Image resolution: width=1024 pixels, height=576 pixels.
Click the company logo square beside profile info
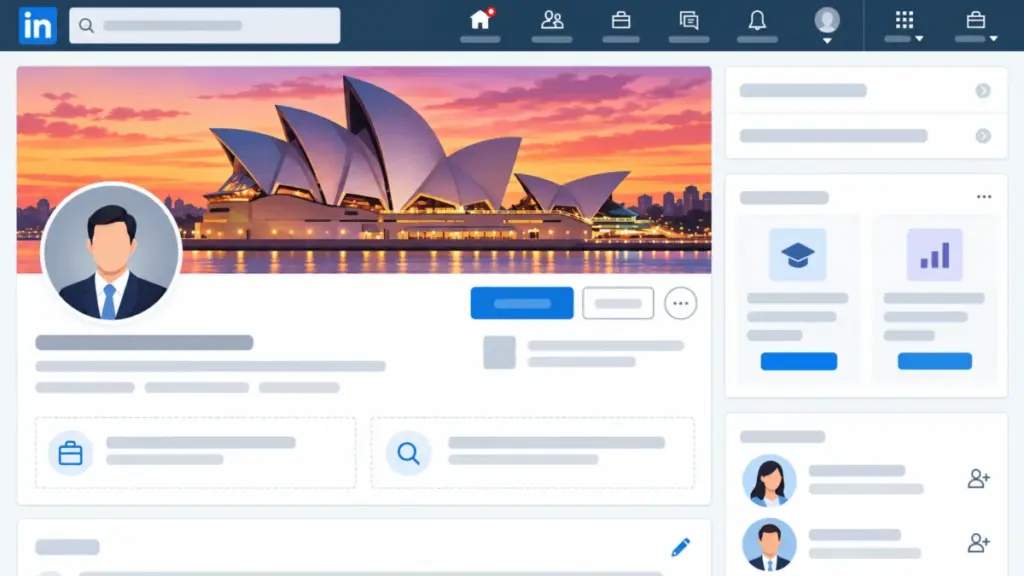click(x=500, y=353)
